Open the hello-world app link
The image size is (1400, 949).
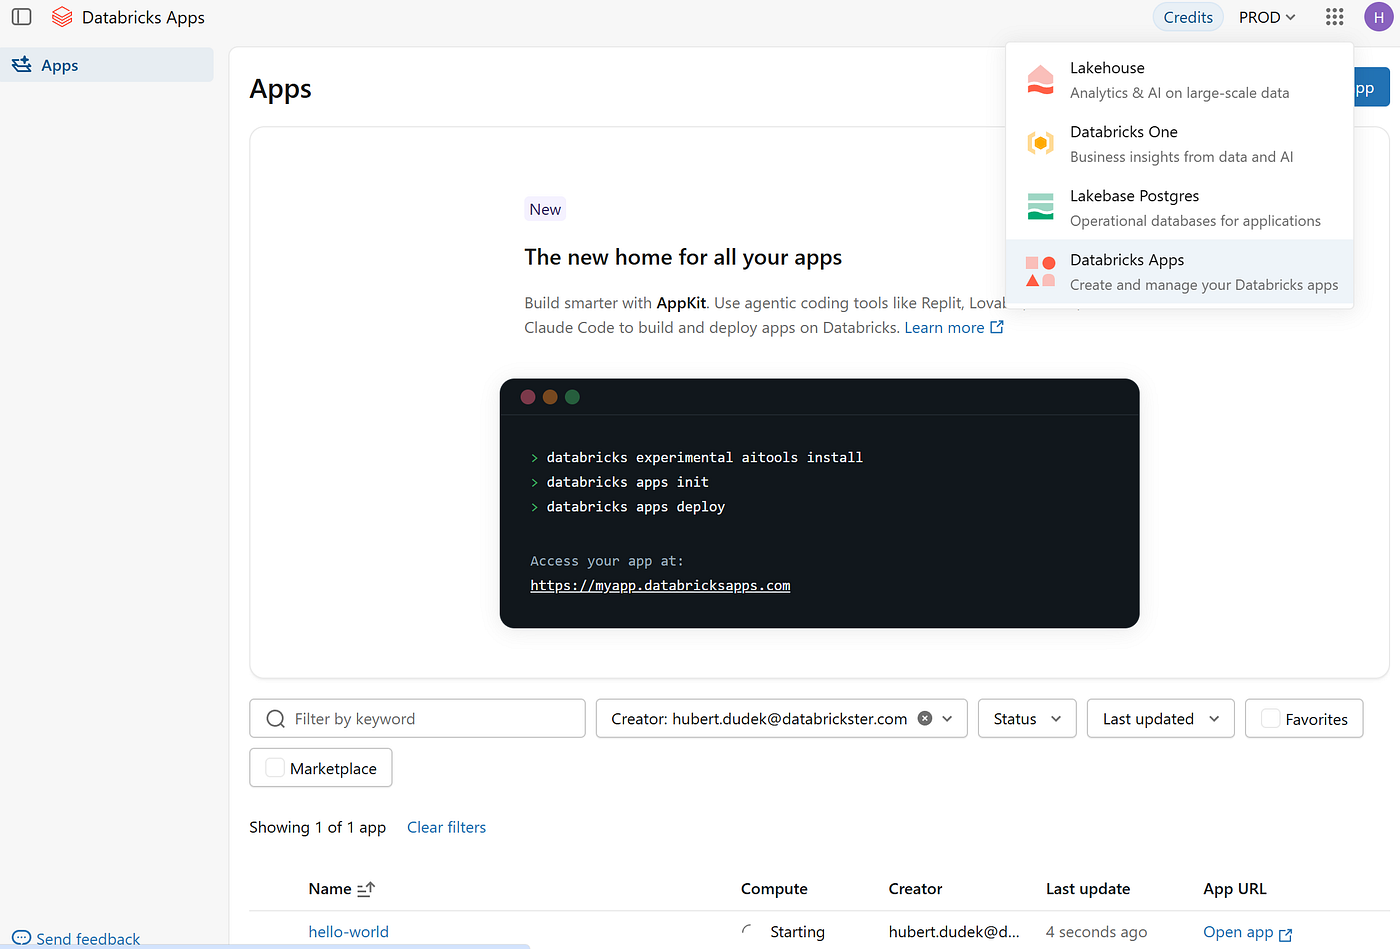[x=348, y=931]
